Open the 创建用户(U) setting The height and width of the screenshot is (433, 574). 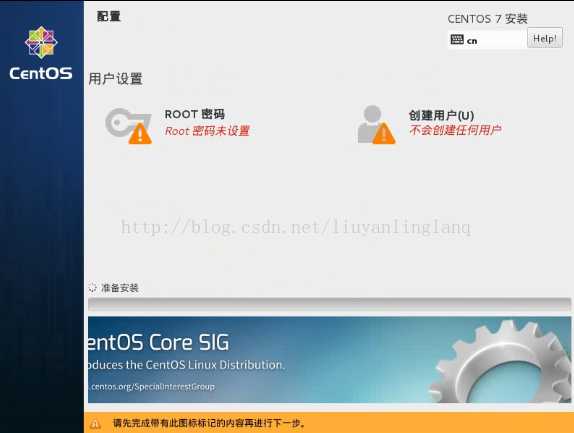441,115
